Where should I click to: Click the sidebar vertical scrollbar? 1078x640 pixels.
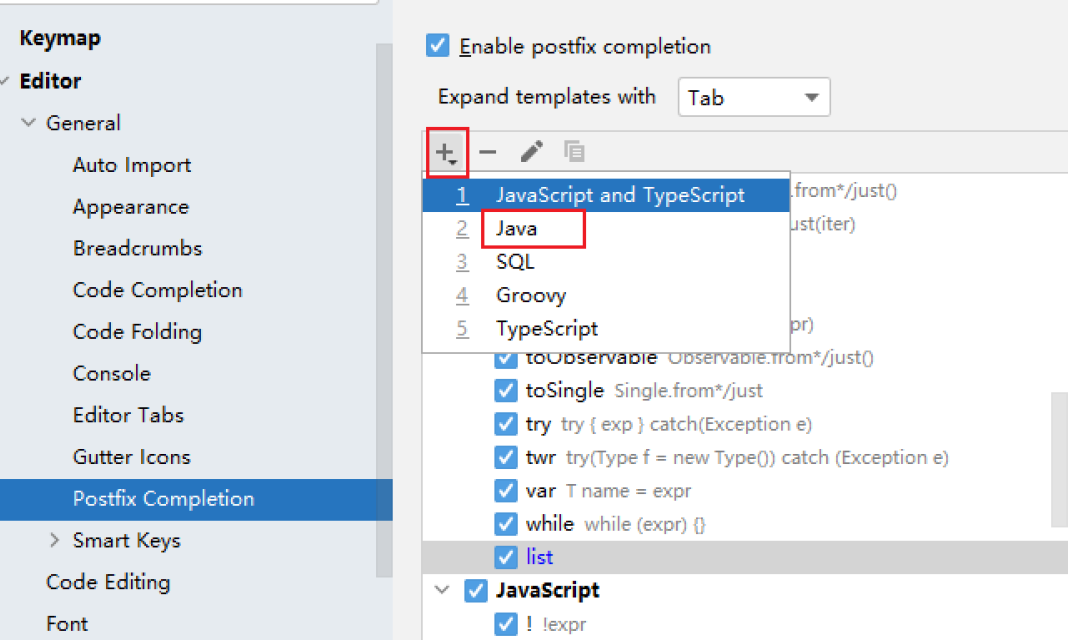point(384,309)
